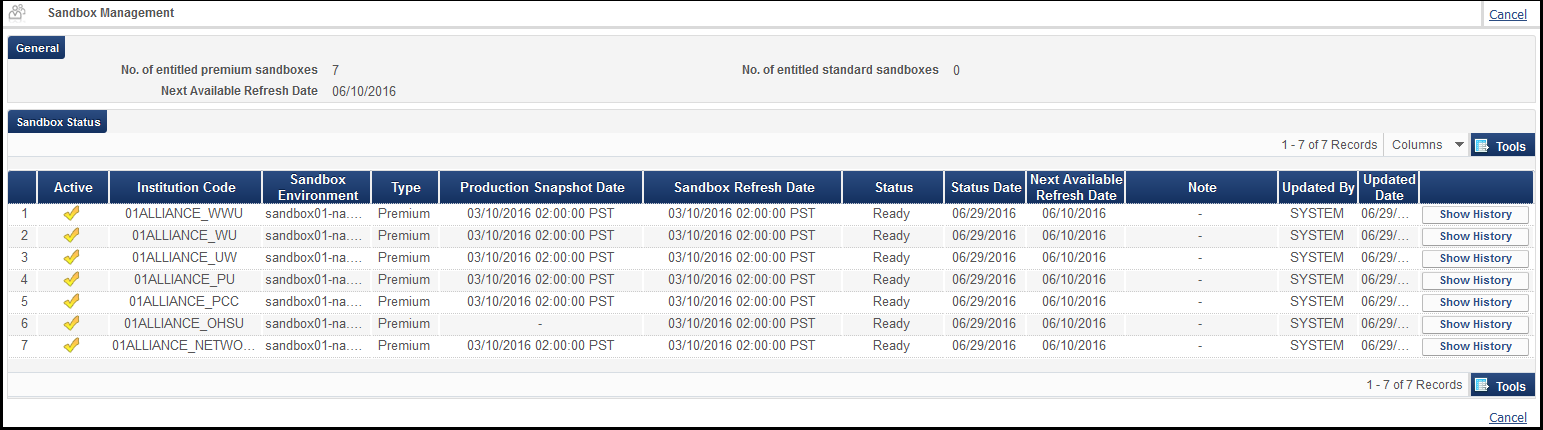Click active checkmark for 01ALLIANCE_OHSU

[71, 324]
